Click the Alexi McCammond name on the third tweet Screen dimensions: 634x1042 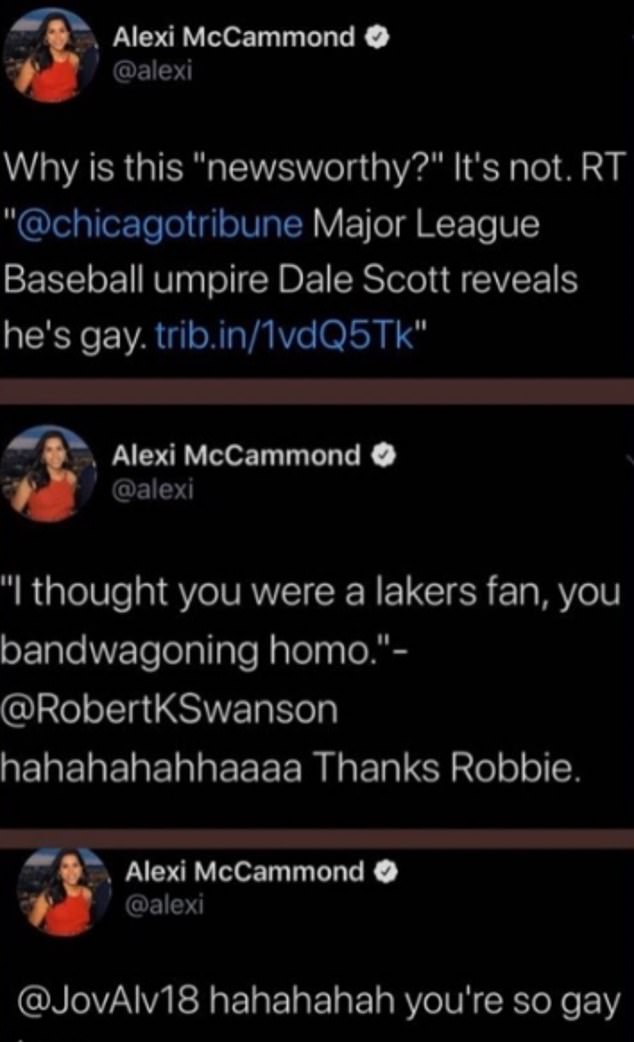245,871
